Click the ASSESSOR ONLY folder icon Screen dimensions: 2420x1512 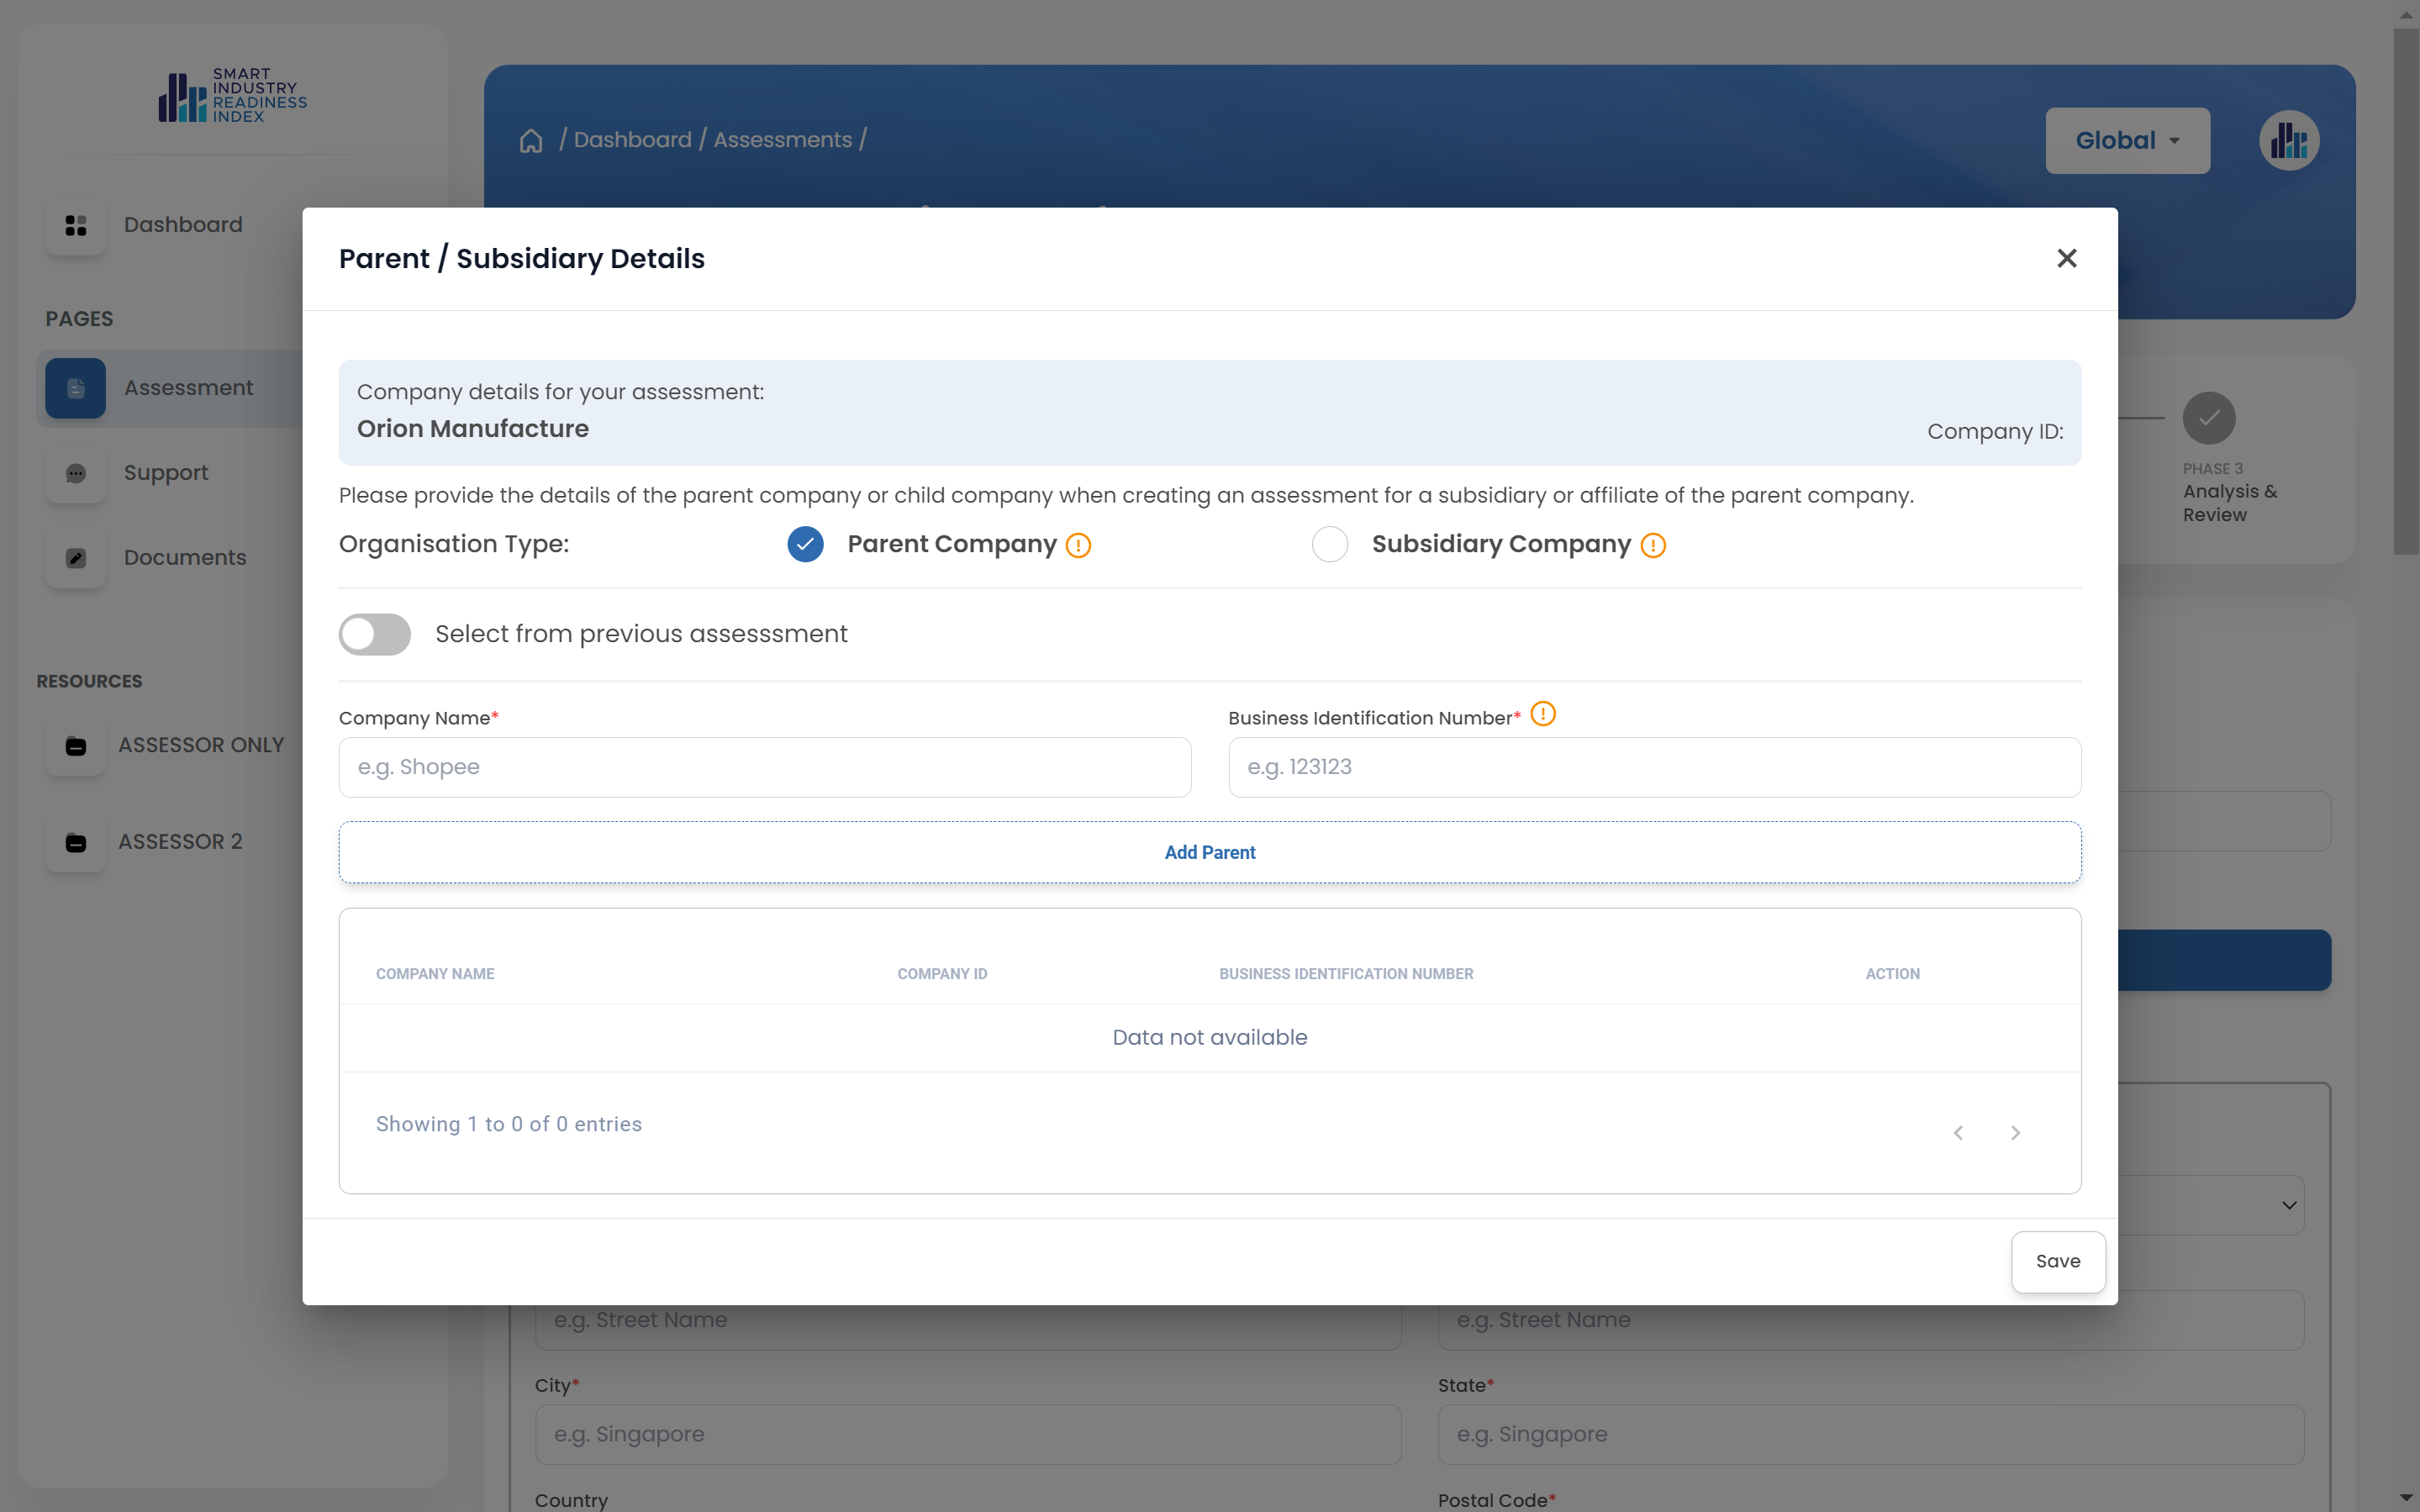point(76,746)
